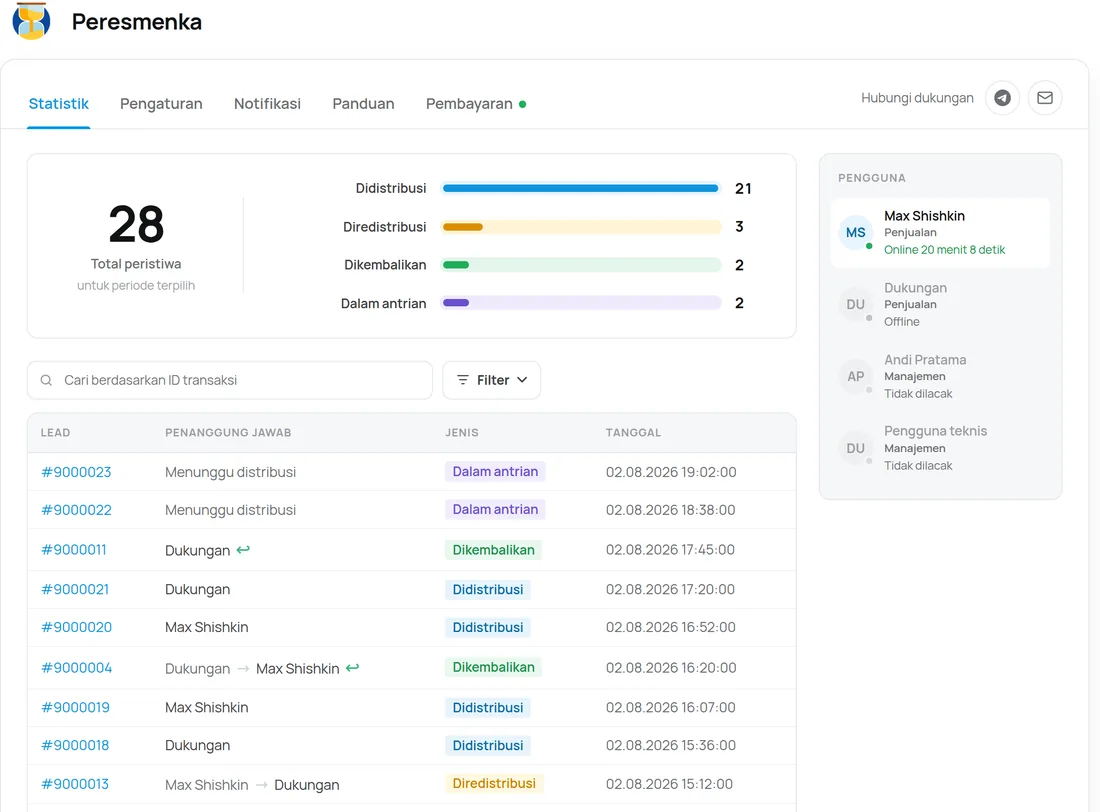Click Dikembalikan badge for #9000011

pos(493,550)
